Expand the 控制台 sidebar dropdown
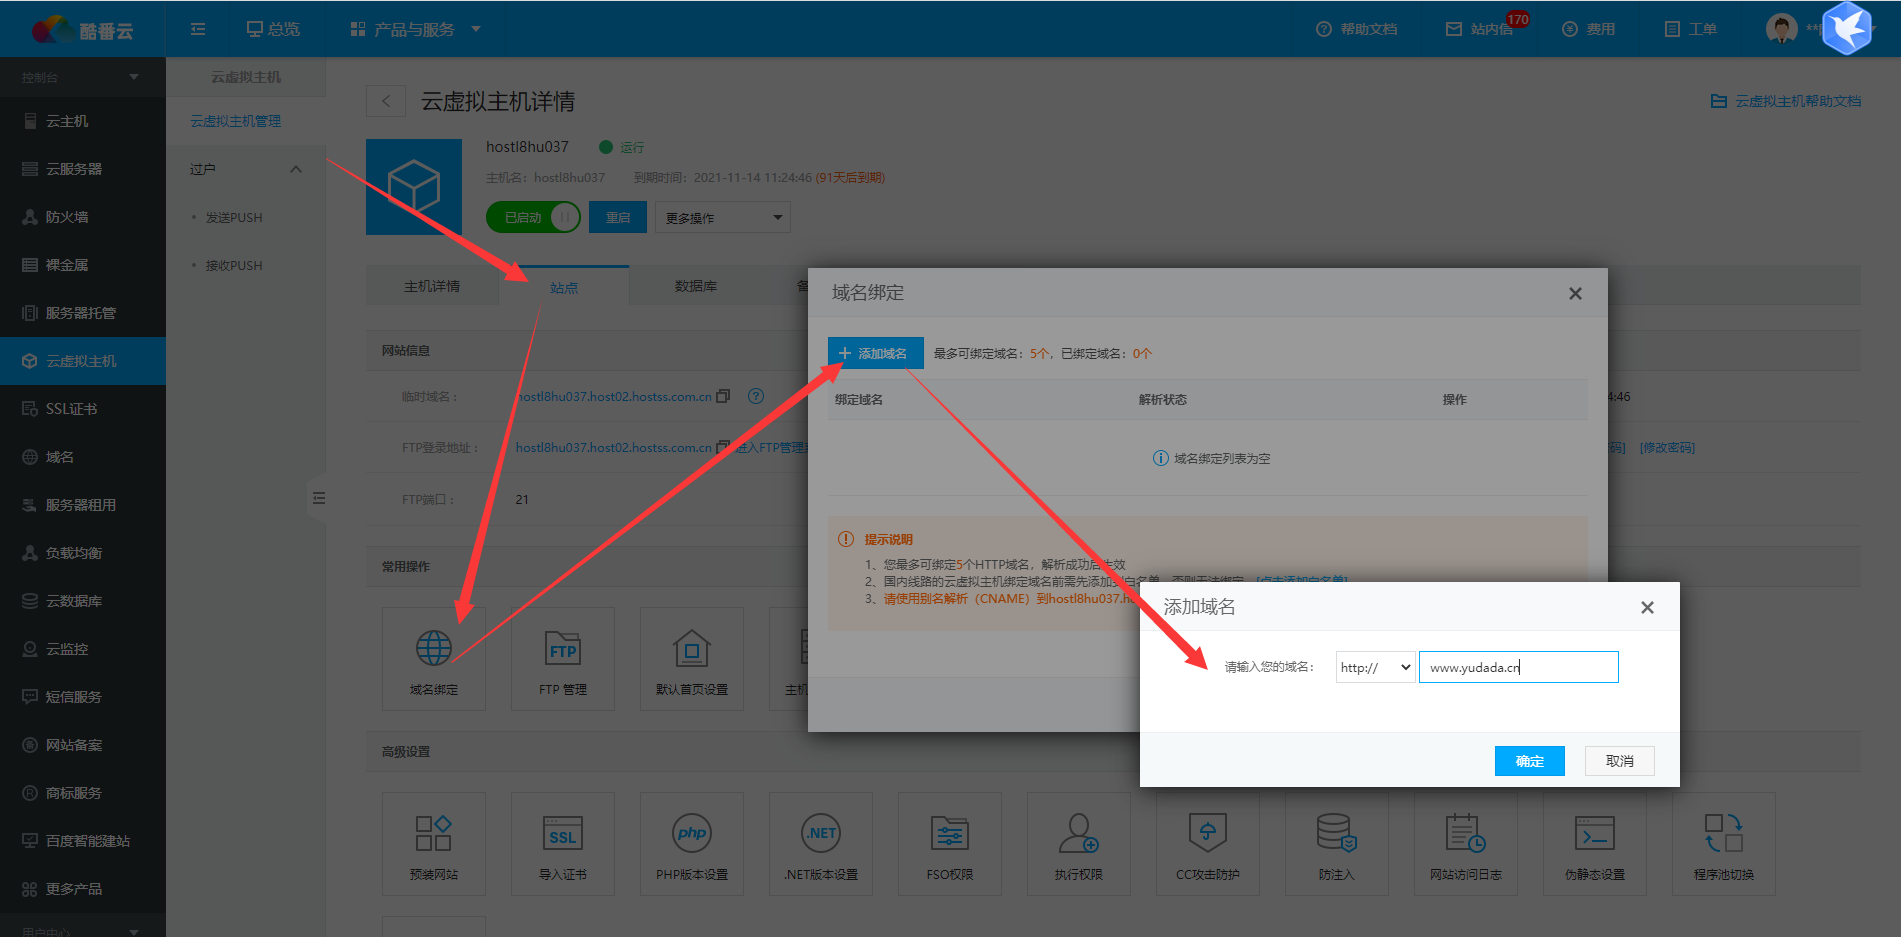This screenshot has height=937, width=1901. 82,77
